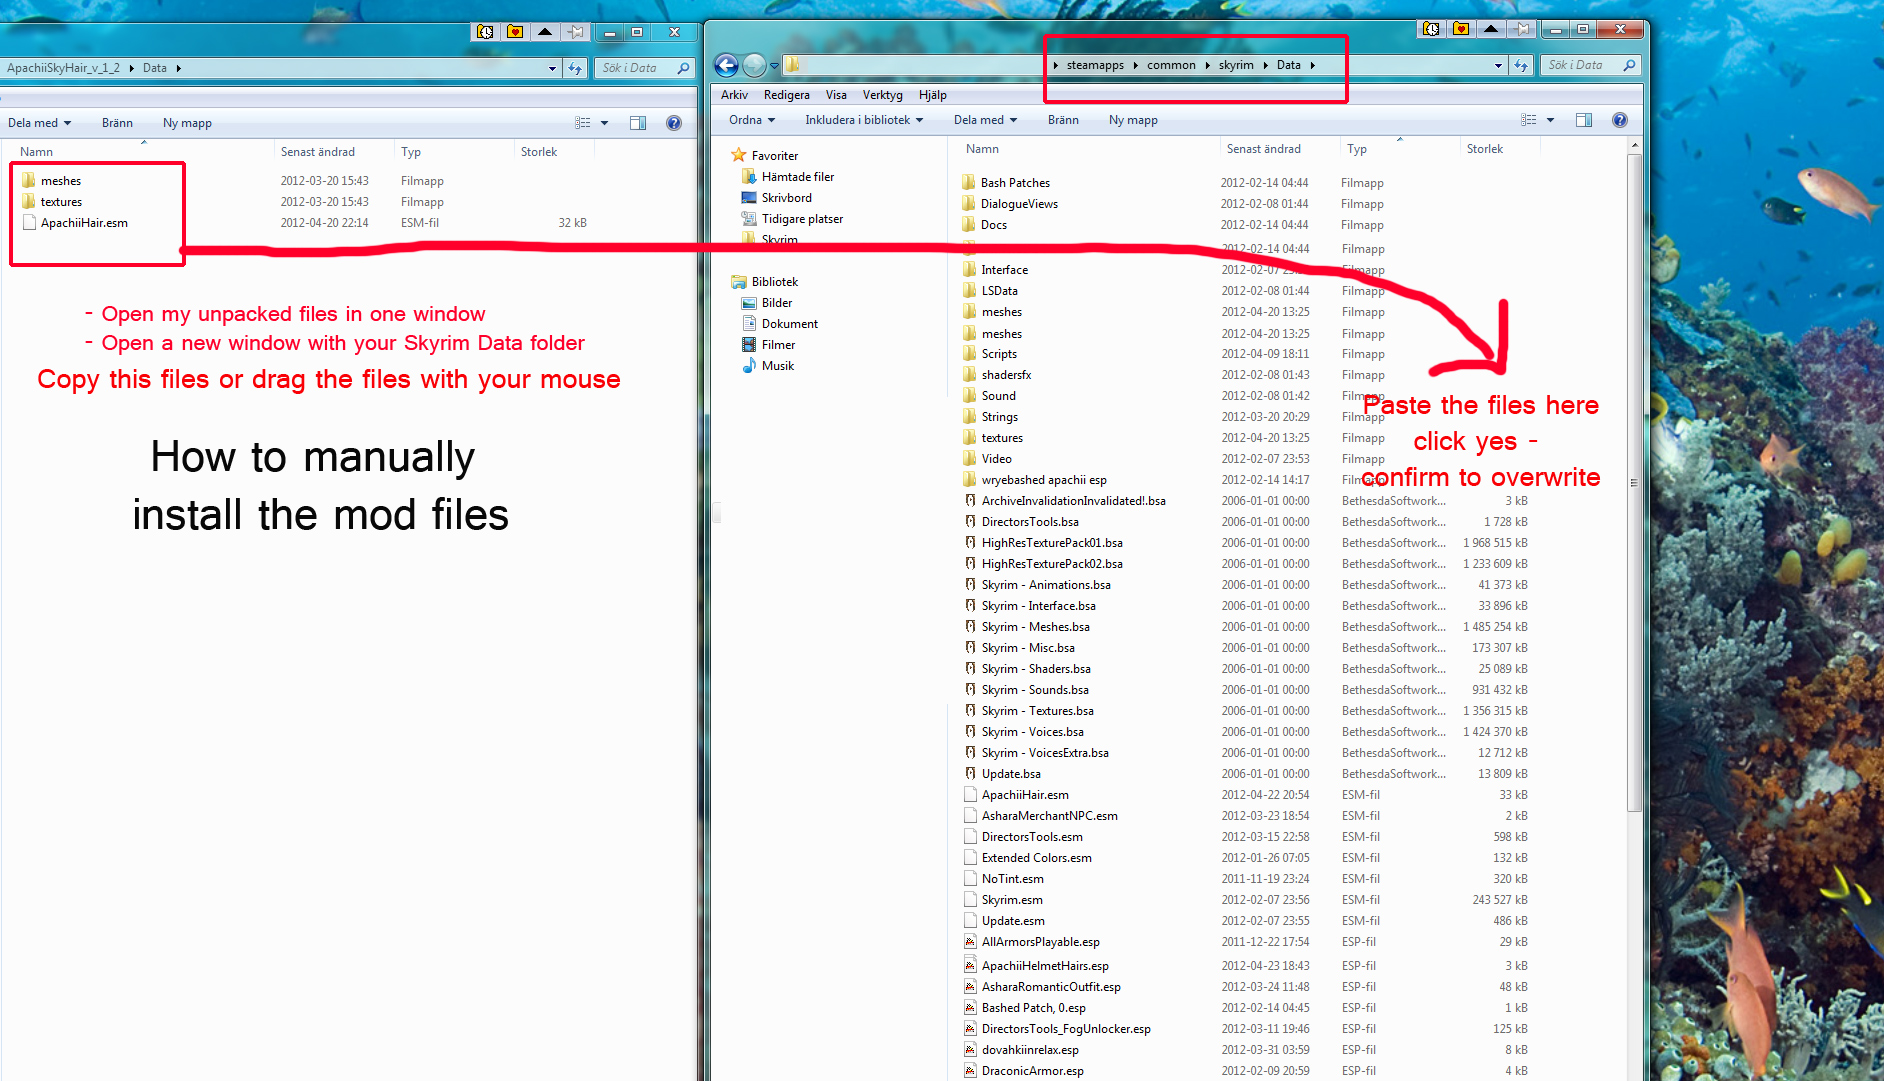Open the view options dropdown arrow in left window
The height and width of the screenshot is (1081, 1884).
coord(604,123)
